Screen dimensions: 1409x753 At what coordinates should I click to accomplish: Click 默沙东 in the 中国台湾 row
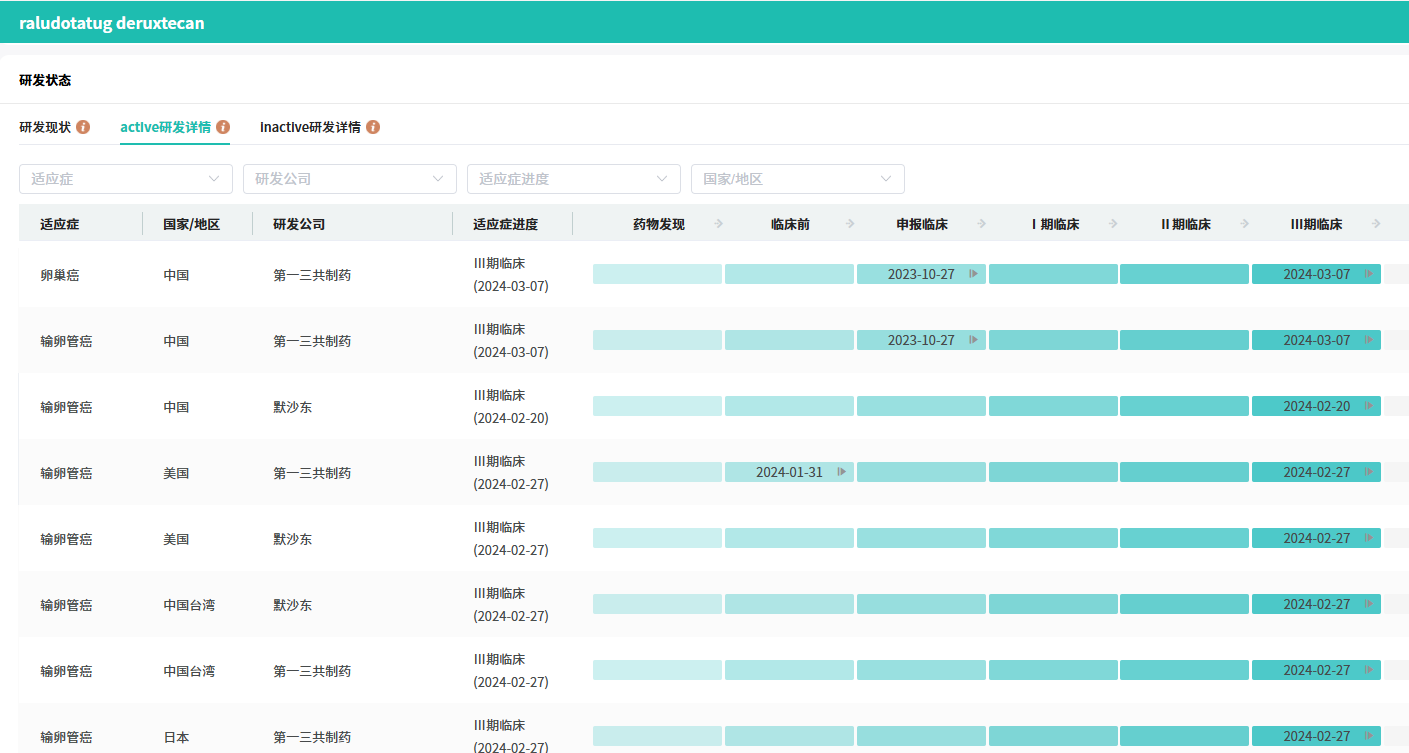pos(292,605)
